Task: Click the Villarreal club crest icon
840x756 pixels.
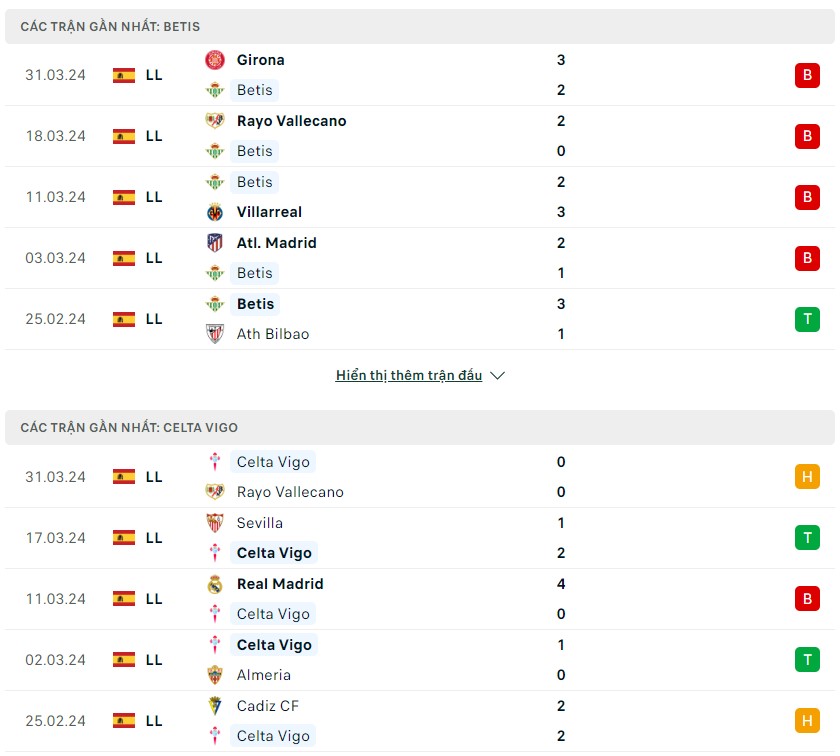Action: click(215, 212)
